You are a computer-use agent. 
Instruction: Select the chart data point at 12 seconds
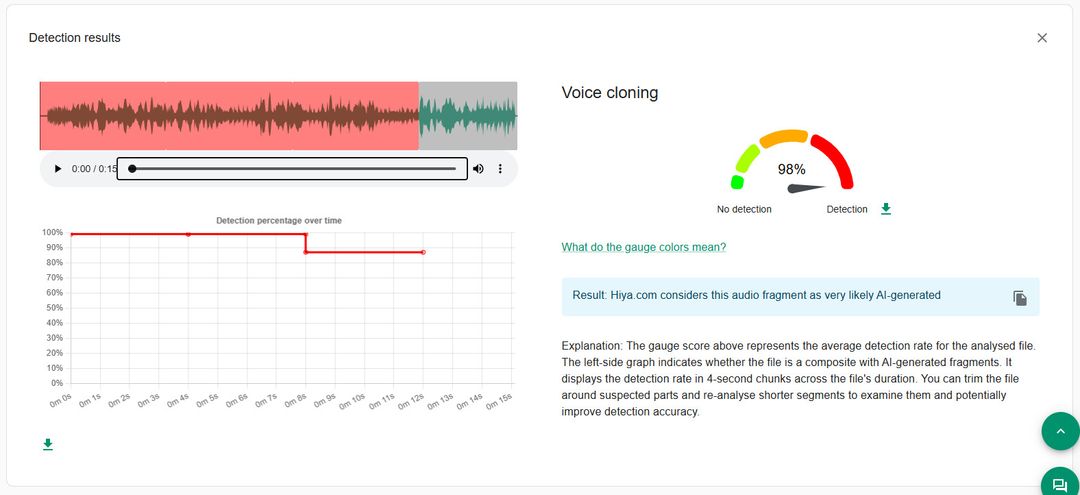coord(423,252)
